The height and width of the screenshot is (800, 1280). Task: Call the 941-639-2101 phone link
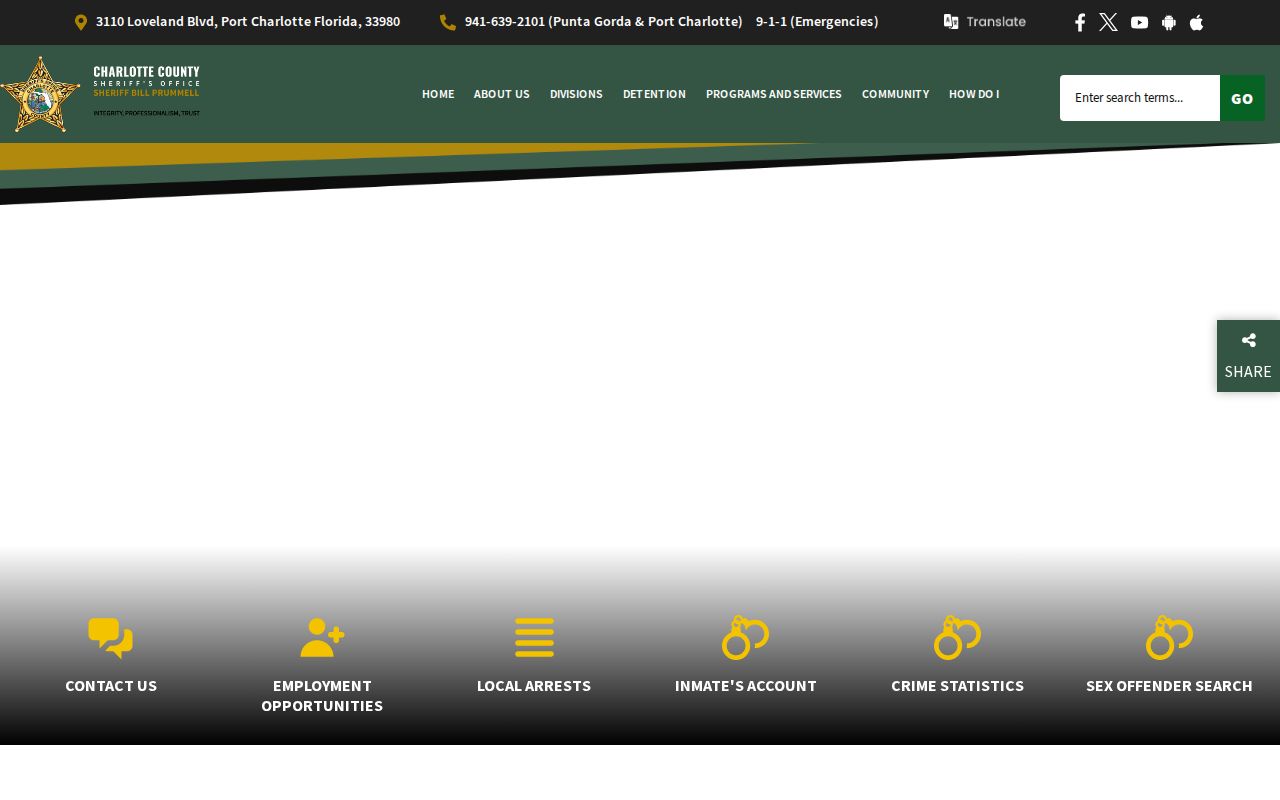604,22
